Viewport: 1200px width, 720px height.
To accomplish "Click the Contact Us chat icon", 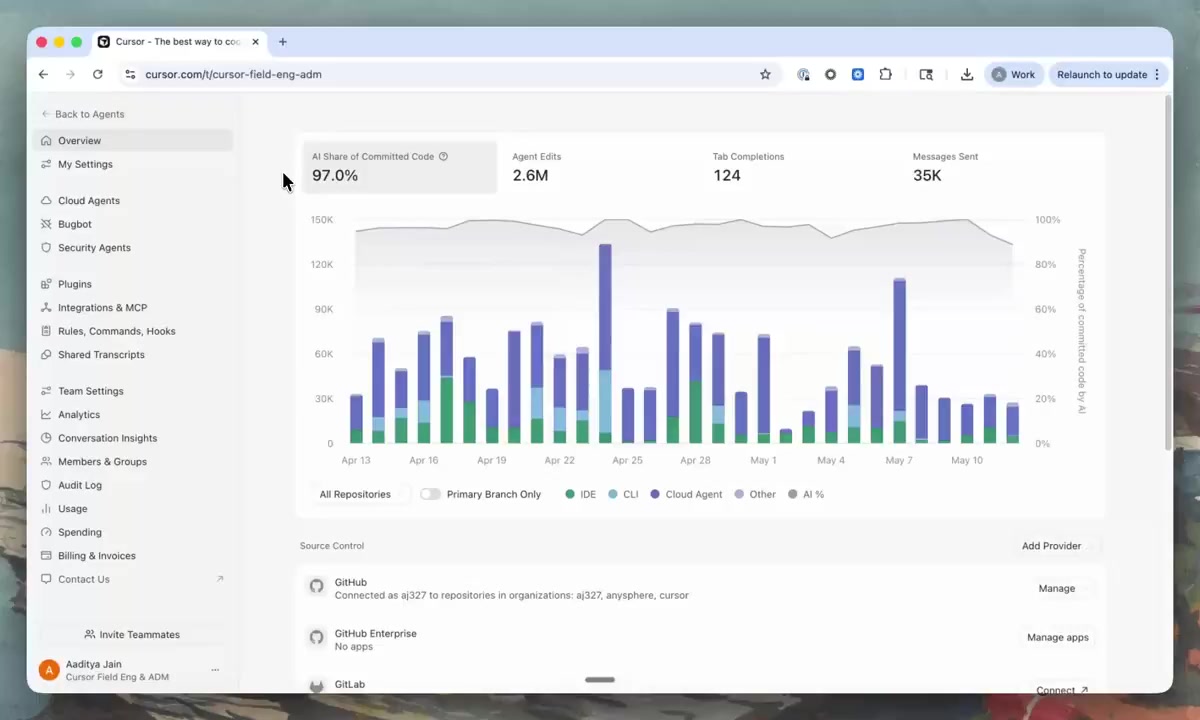I will point(46,579).
